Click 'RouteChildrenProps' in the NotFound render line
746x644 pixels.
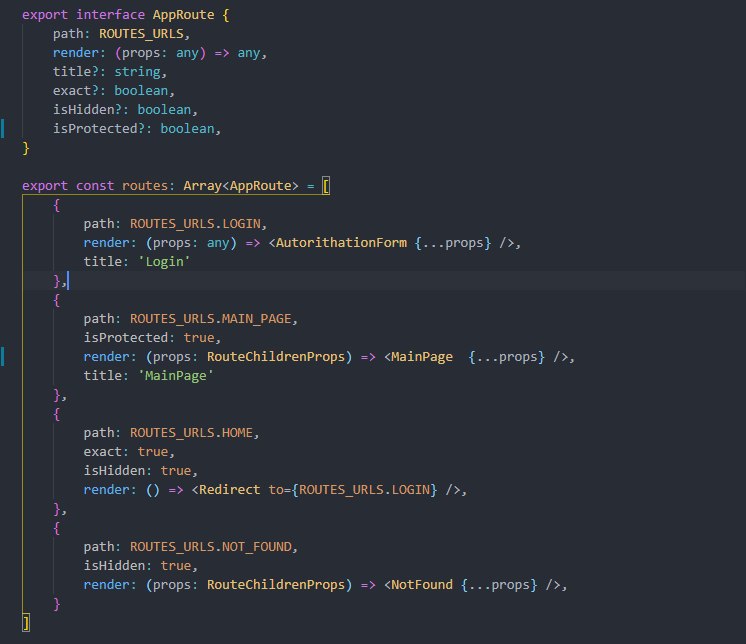(x=276, y=585)
